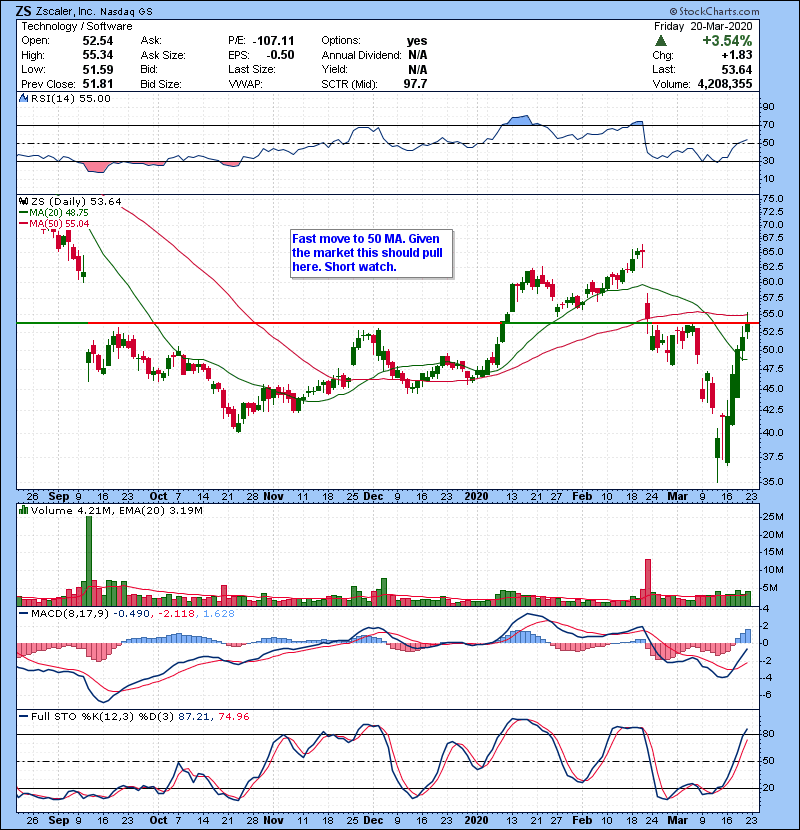Click the VWAP label
This screenshot has width=800, height=830.
246,84
